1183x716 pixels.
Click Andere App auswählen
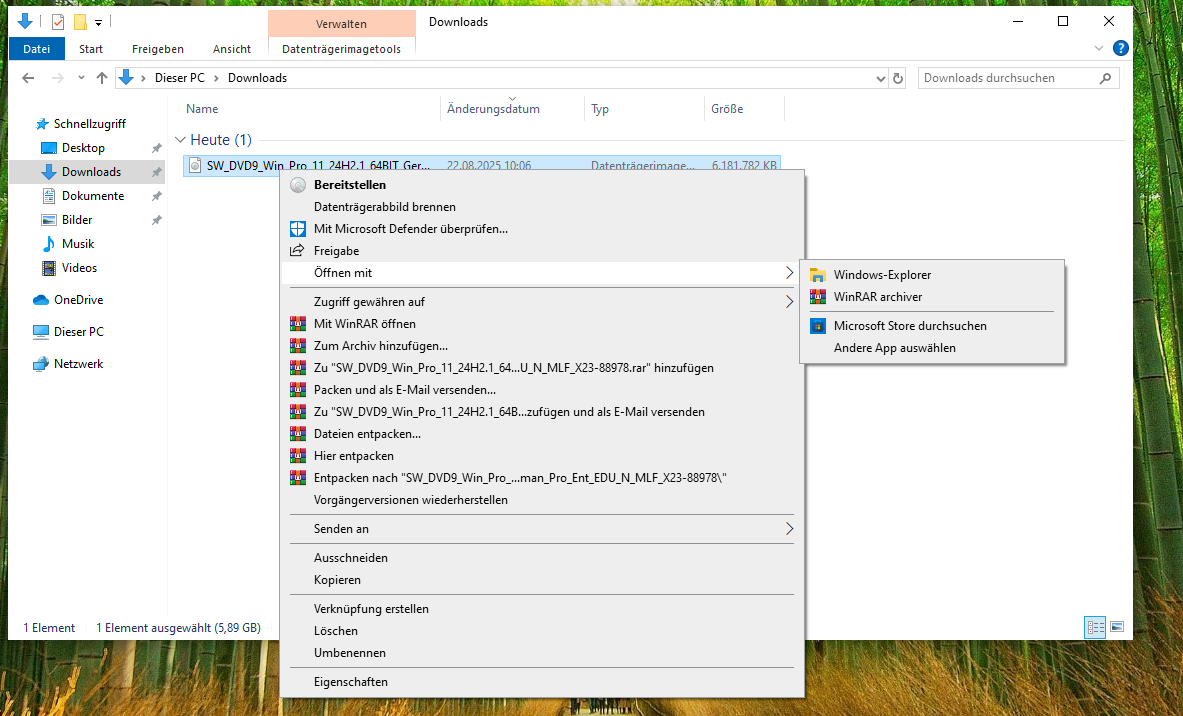894,348
